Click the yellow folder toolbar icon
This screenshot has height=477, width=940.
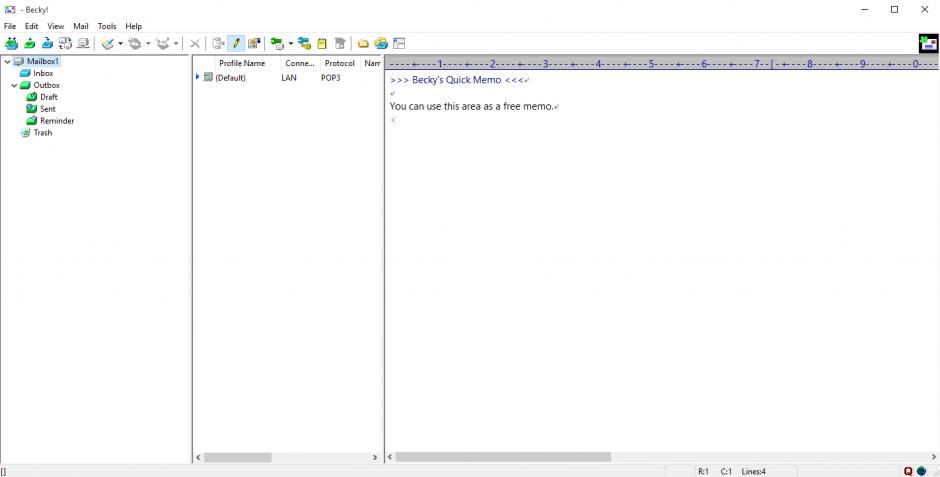click(x=363, y=43)
